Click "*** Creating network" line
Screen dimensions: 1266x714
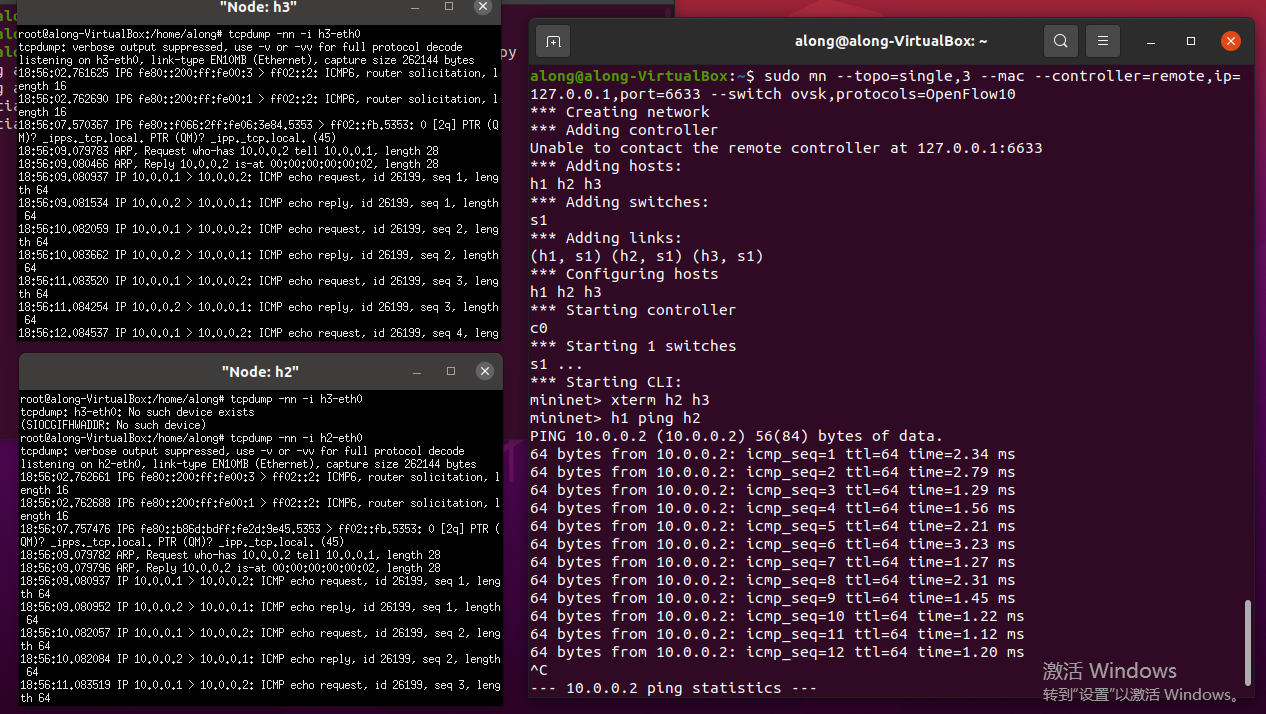click(x=619, y=112)
